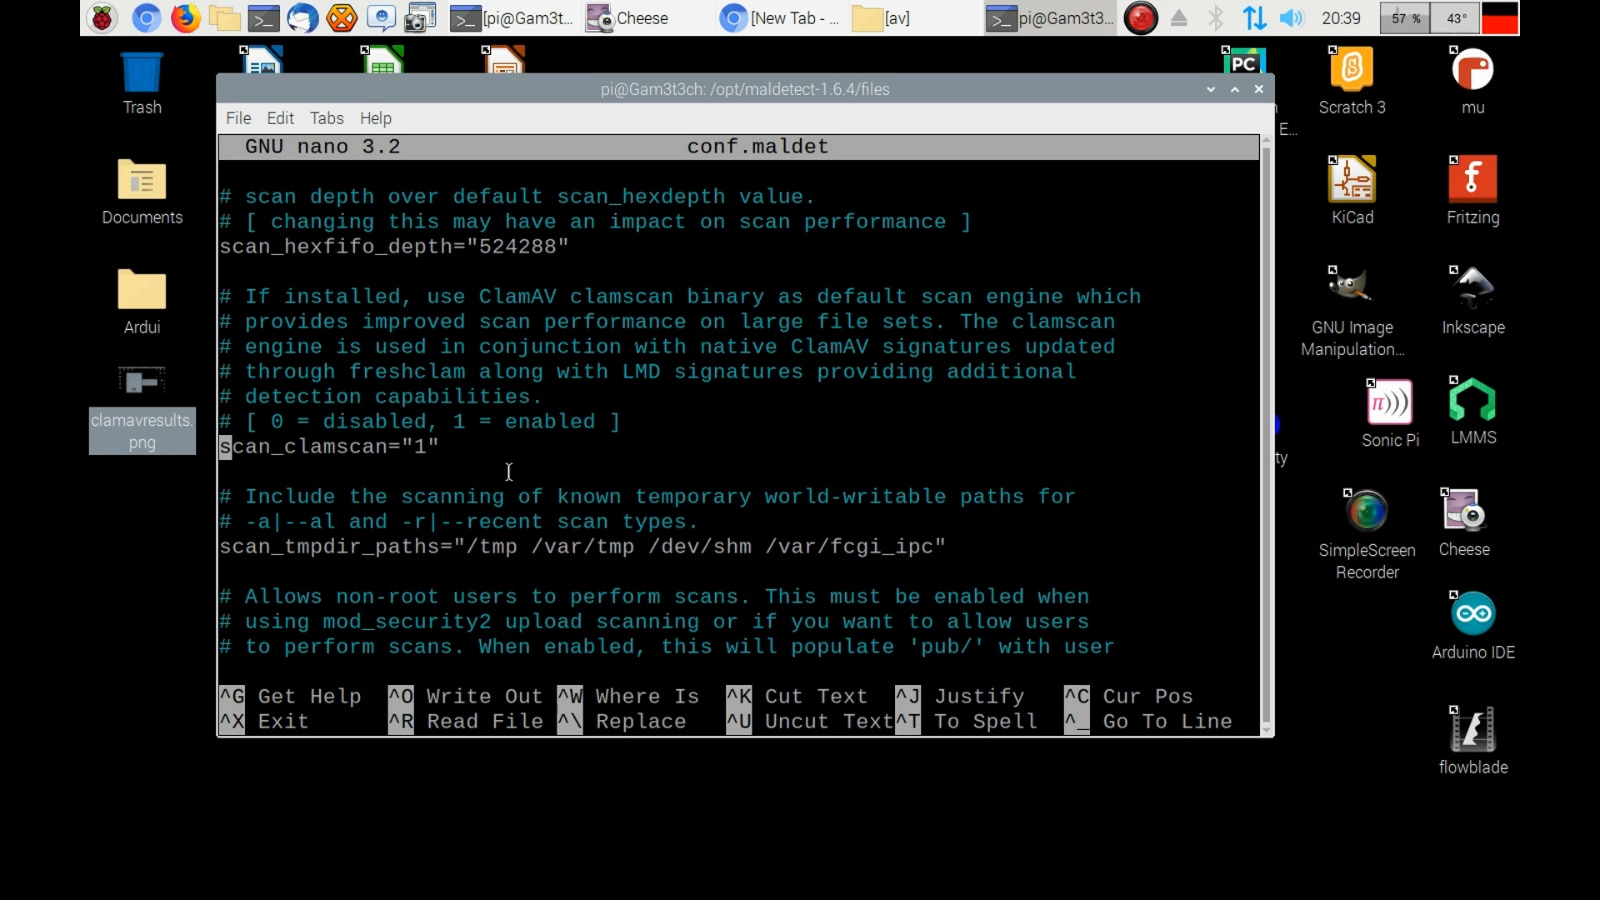
Task: Click the 57 % CPU usage monitor
Action: (x=1405, y=18)
